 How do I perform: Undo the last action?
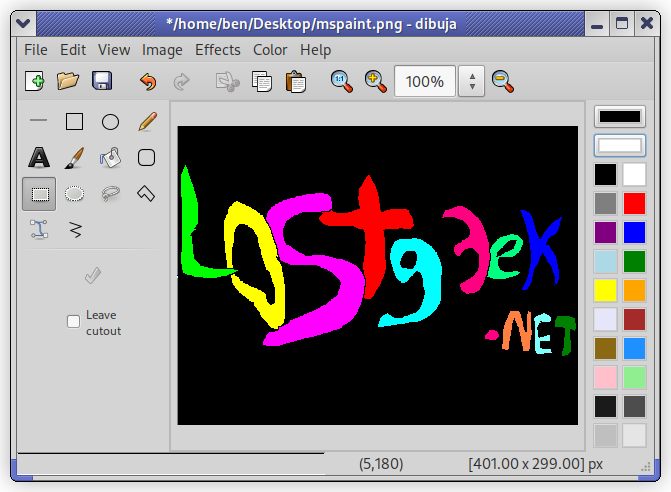tap(148, 81)
